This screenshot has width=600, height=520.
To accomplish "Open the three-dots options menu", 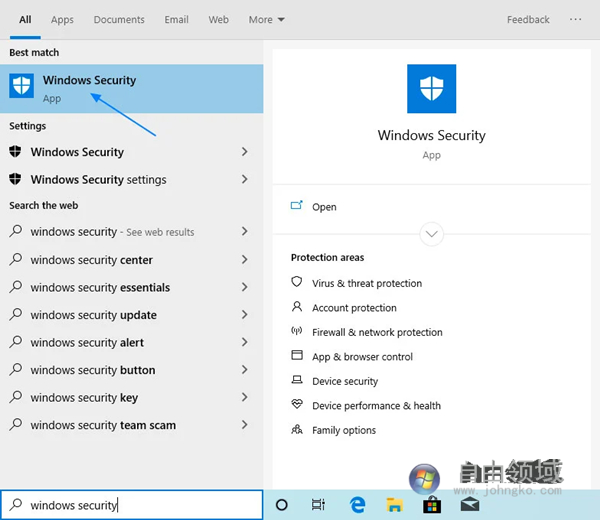I will tap(575, 19).
